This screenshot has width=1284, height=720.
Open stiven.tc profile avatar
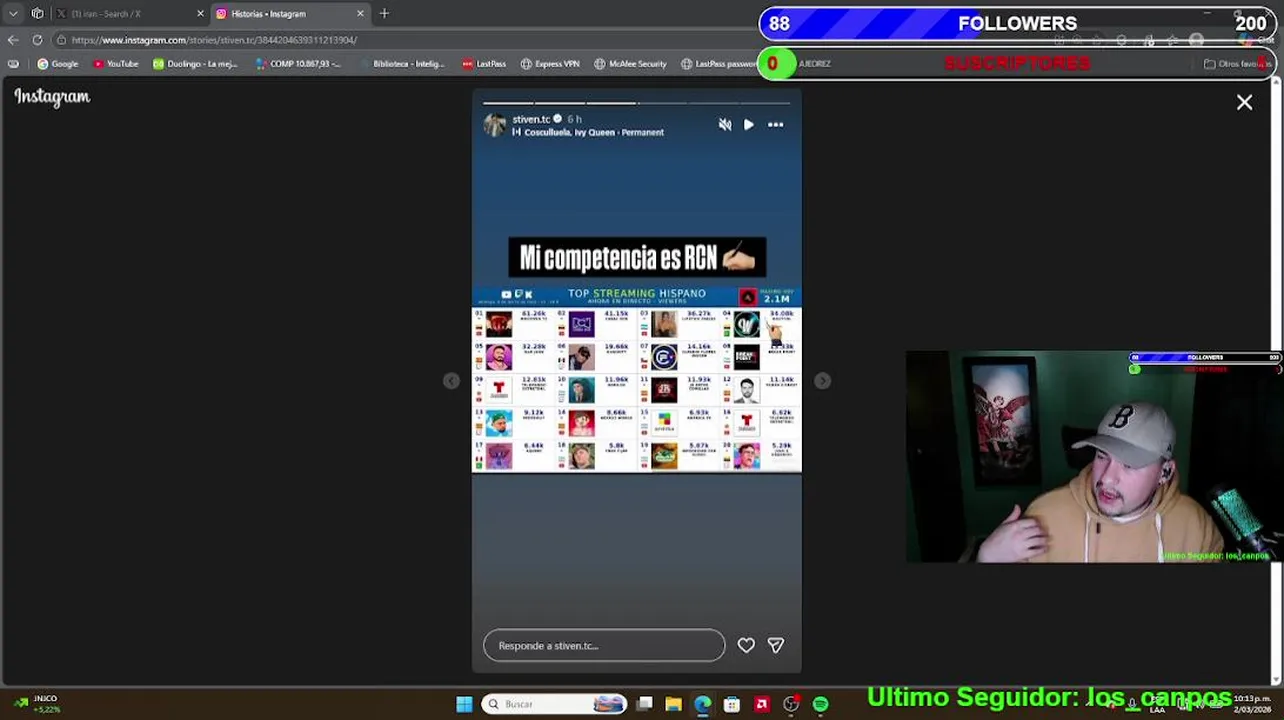(x=495, y=125)
